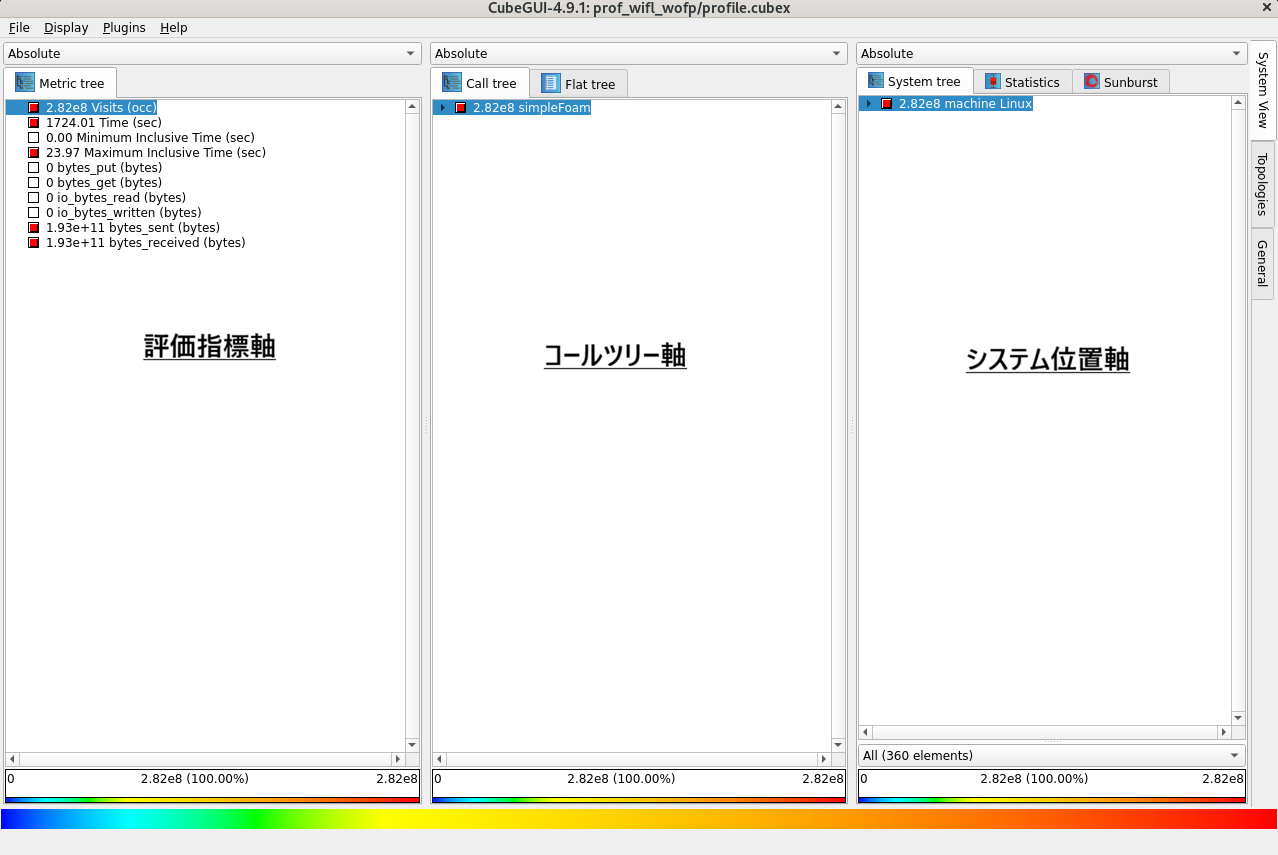Click the rainbow color scale bar
This screenshot has width=1278, height=855.
point(639,819)
